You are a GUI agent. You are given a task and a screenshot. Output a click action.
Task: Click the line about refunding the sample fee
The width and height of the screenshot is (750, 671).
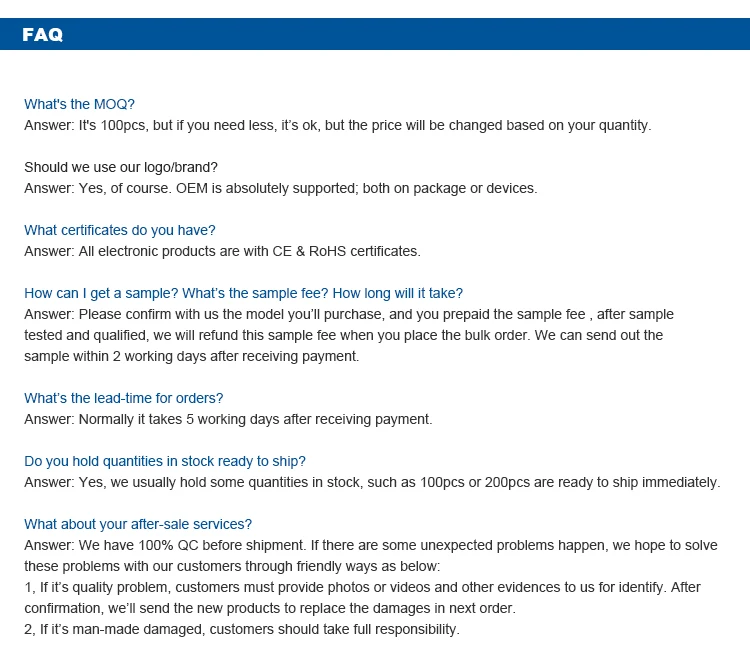[343, 335]
